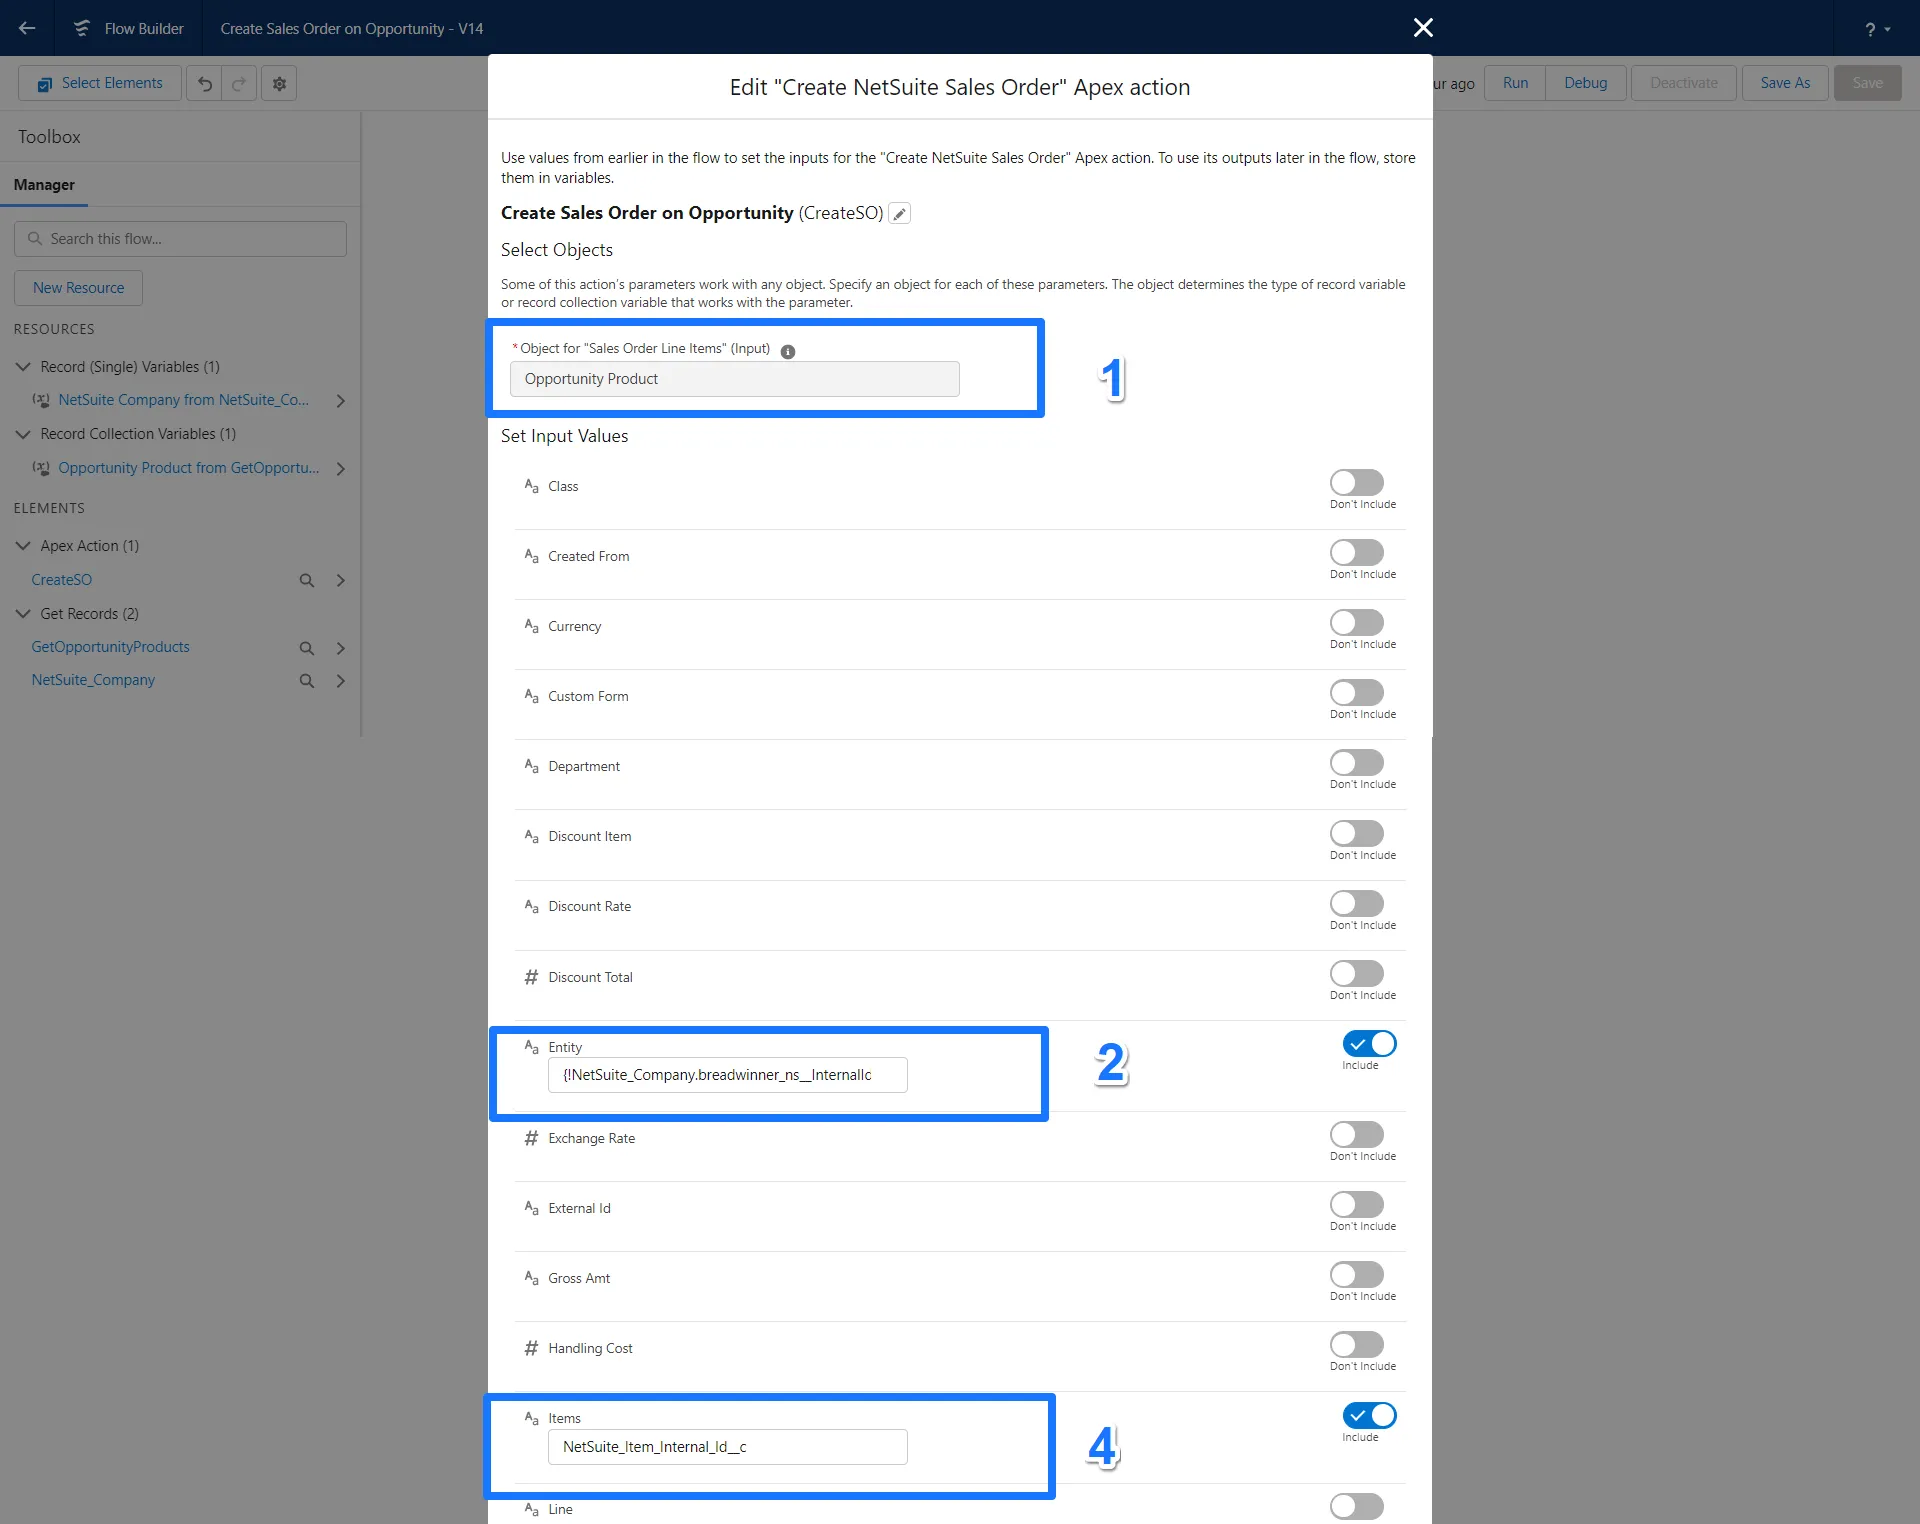
Task: Select the Manager tab in Toolbox
Action: pyautogui.click(x=44, y=185)
